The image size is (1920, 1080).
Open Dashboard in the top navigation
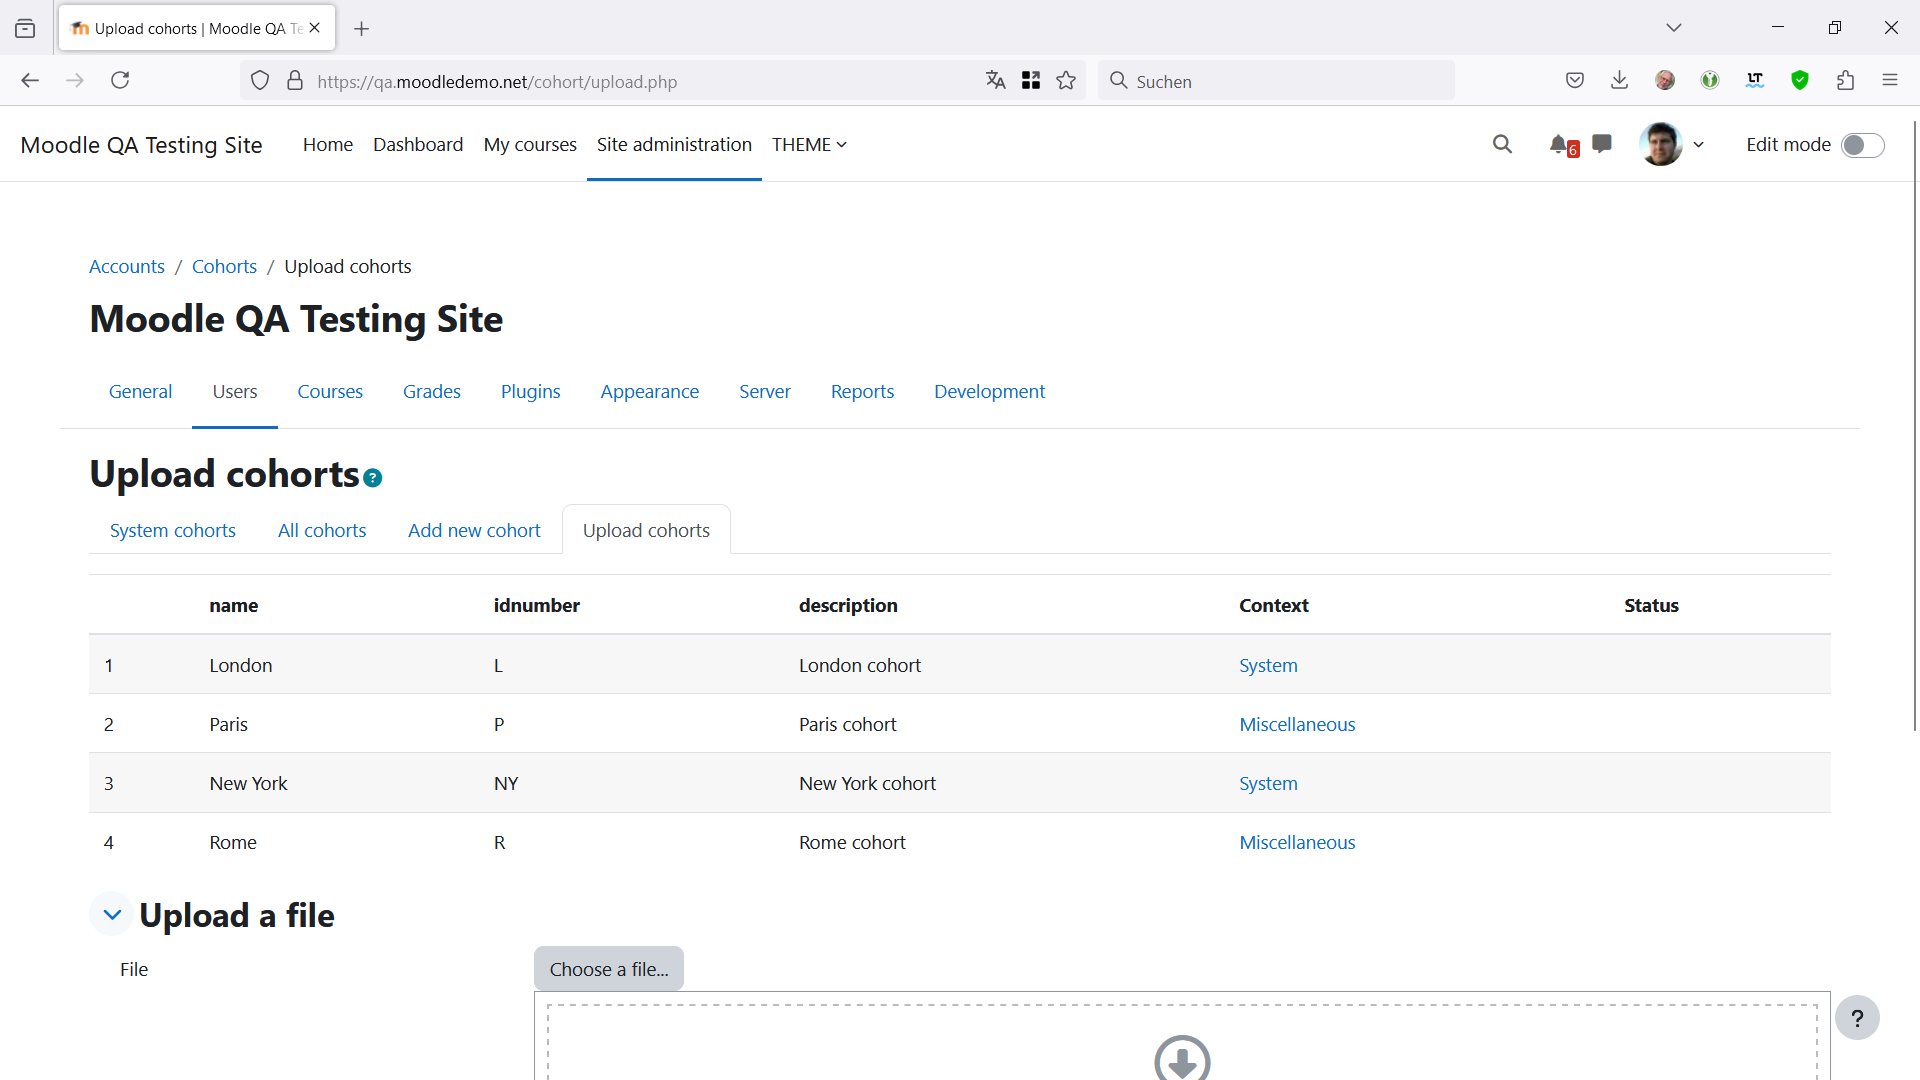pyautogui.click(x=418, y=145)
